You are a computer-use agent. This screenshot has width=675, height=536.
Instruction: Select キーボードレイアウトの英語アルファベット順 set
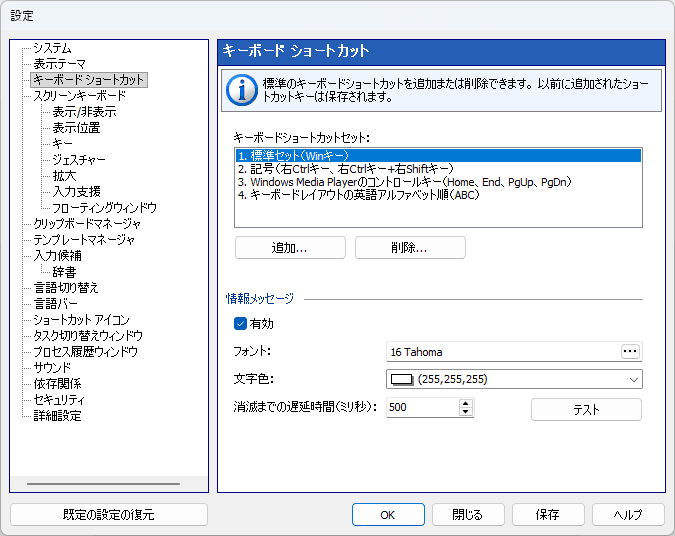(438, 195)
